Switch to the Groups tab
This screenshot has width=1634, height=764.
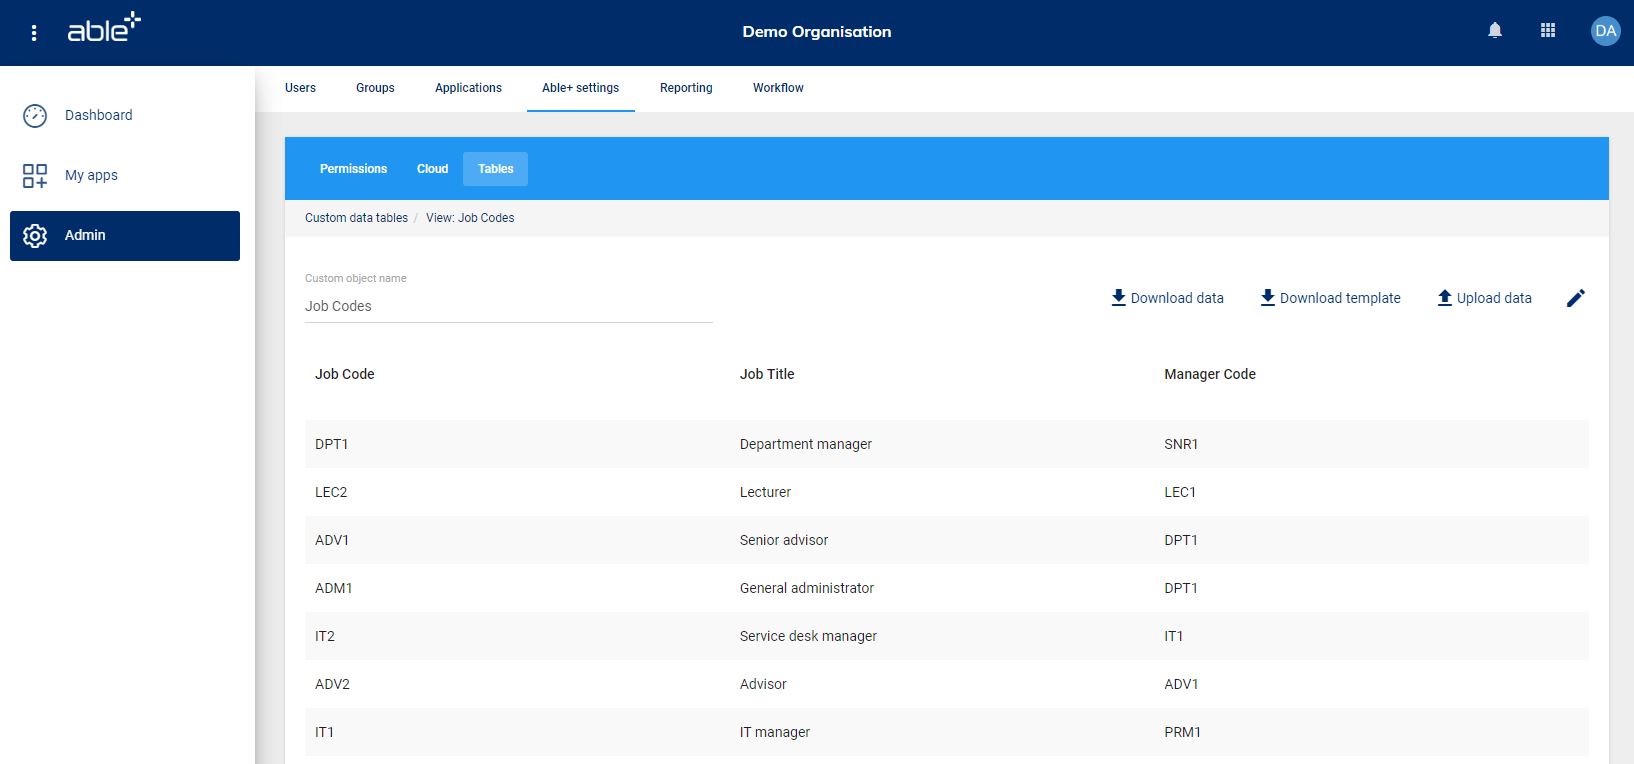point(375,88)
